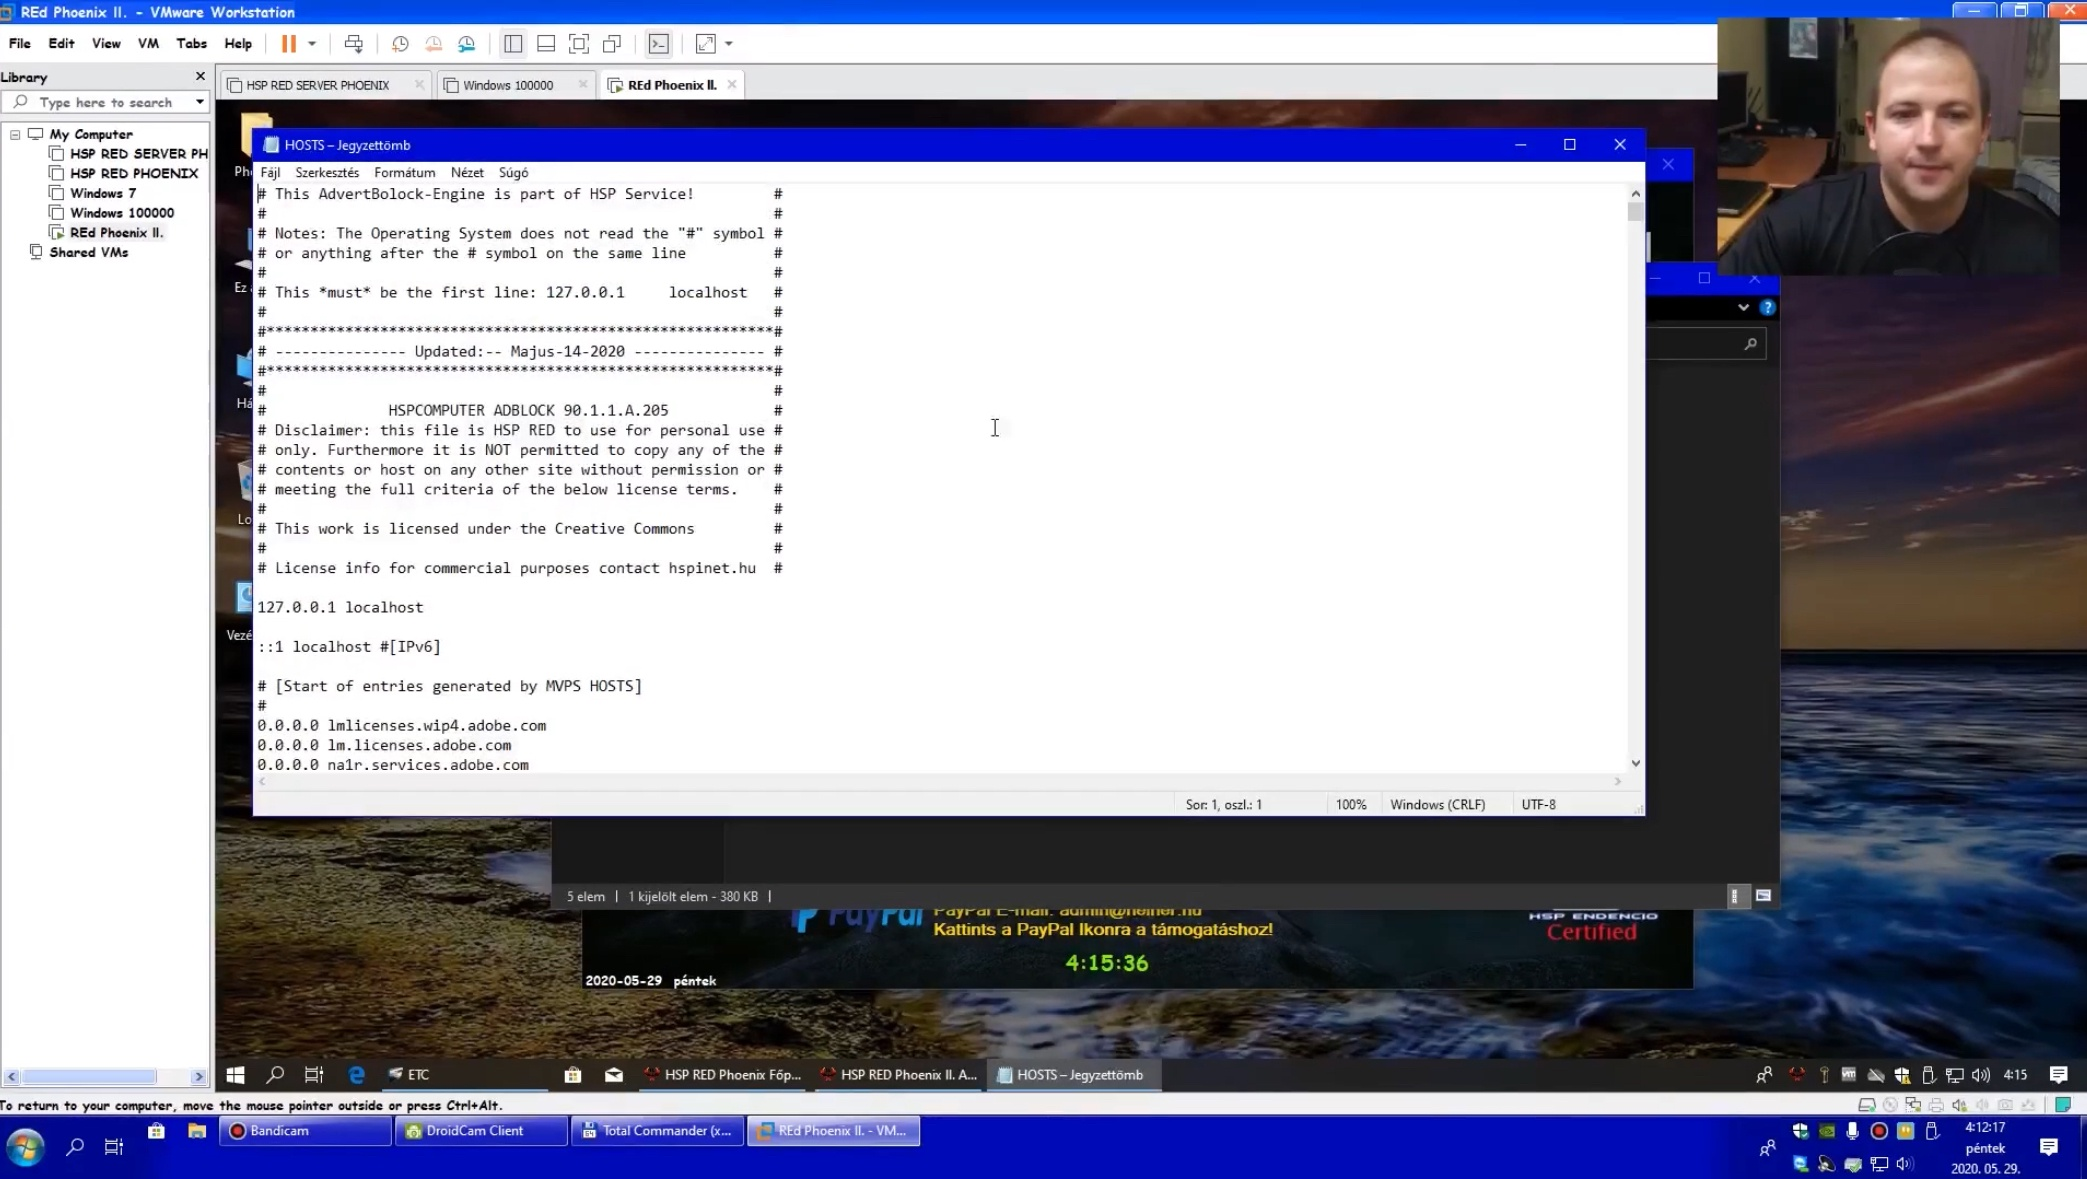Open the VMware View menu
Viewport: 2087px width, 1179px height.
pos(106,44)
